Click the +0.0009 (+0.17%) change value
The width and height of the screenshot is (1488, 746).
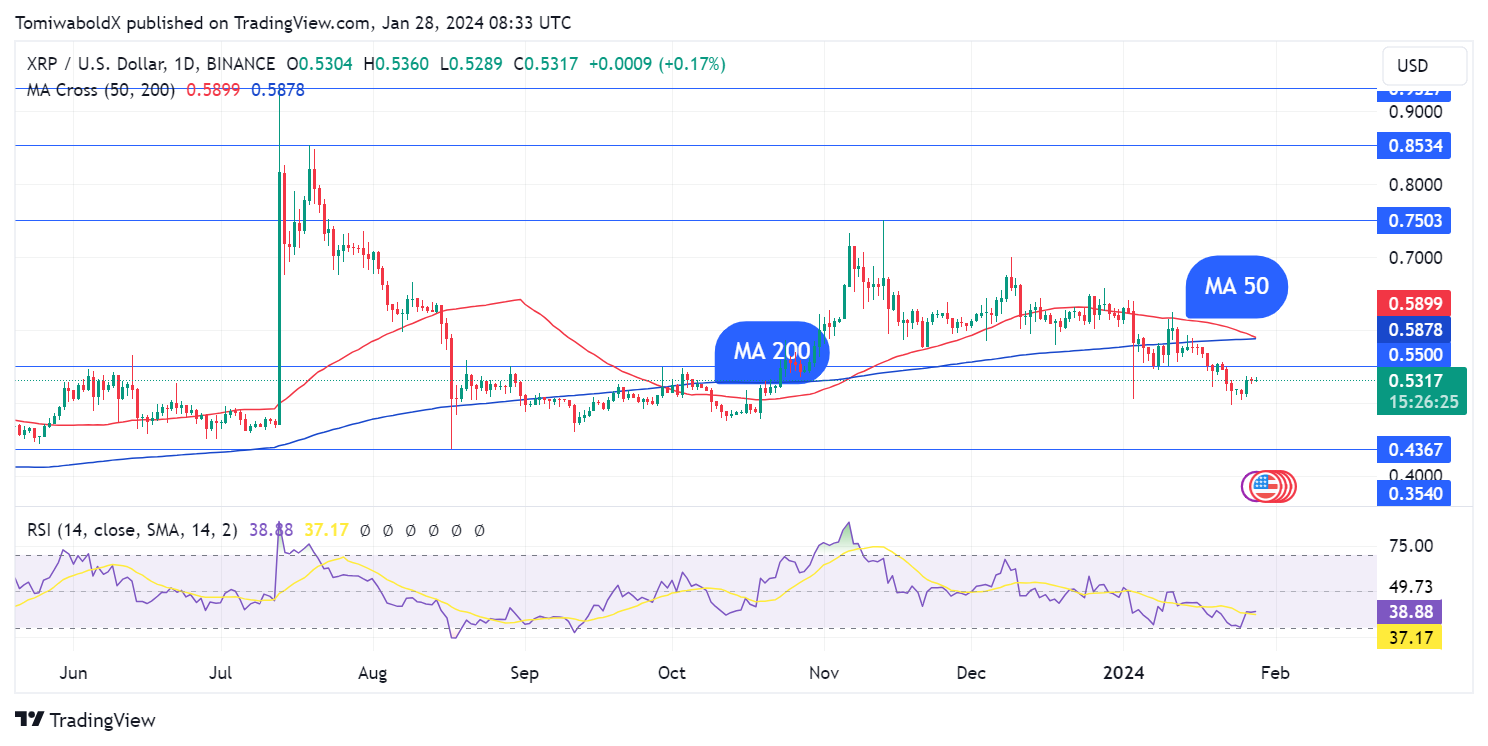click(x=657, y=64)
